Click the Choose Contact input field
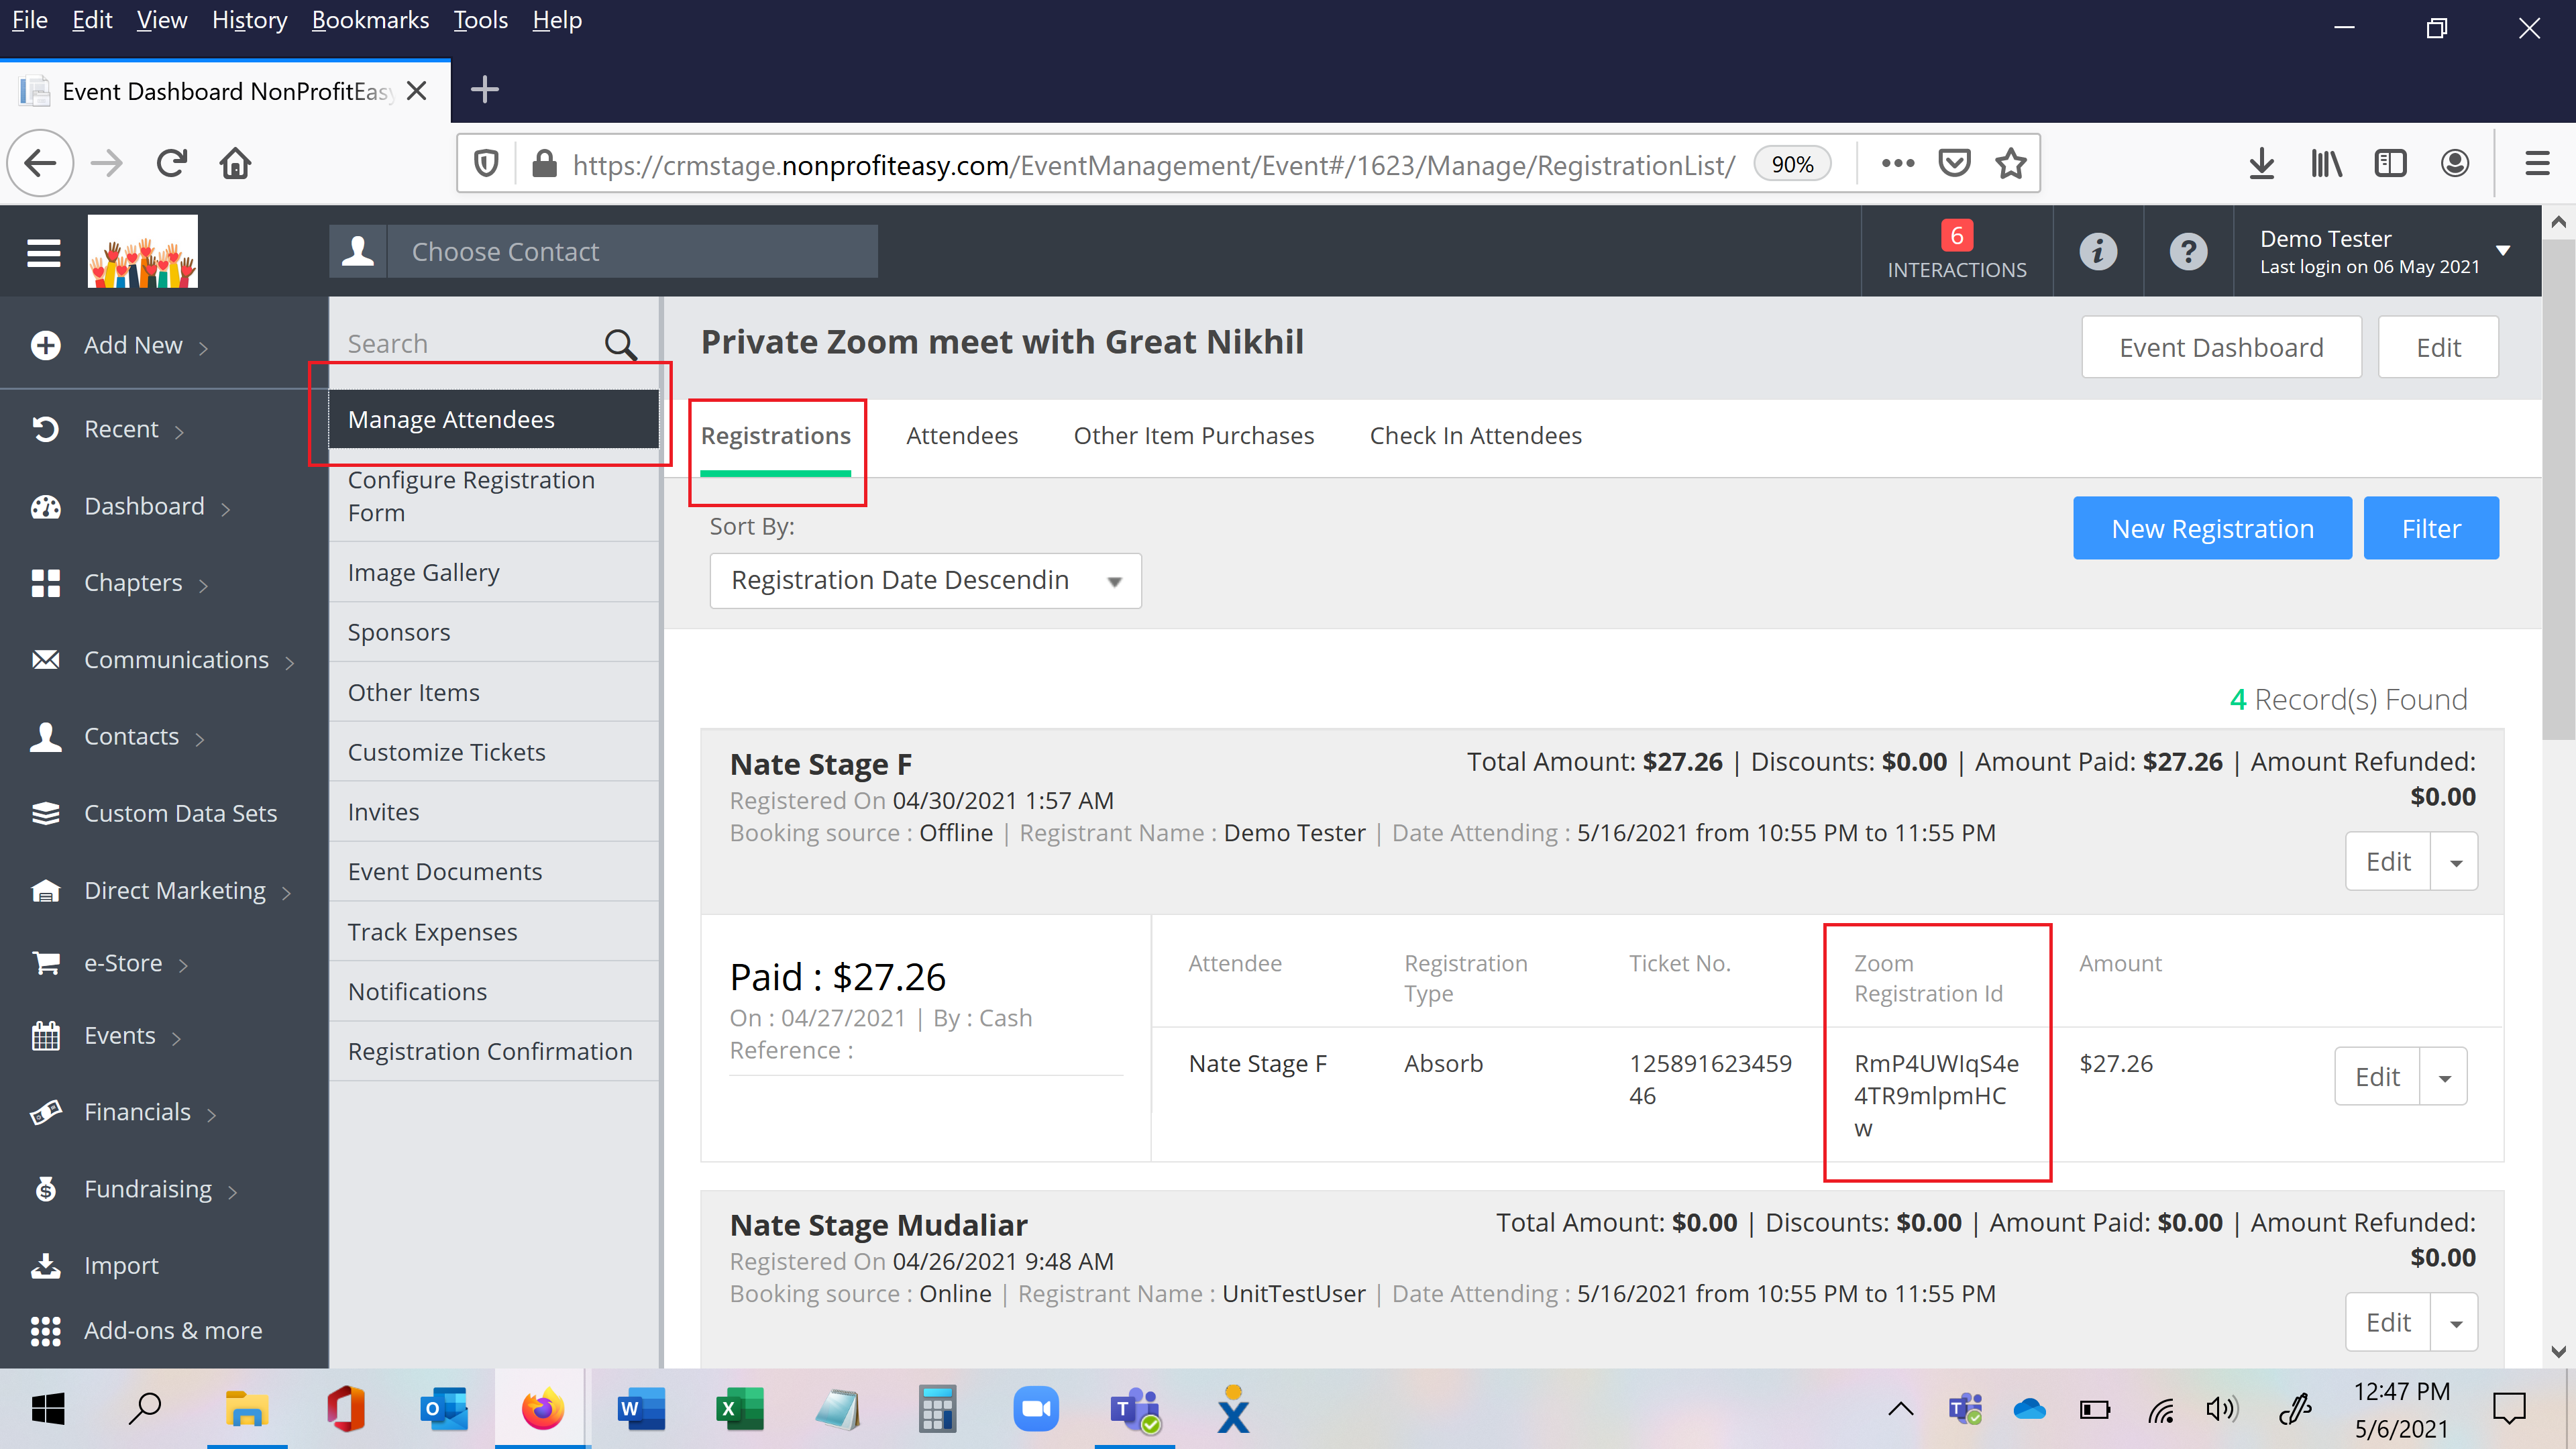The width and height of the screenshot is (2576, 1449). (x=632, y=251)
